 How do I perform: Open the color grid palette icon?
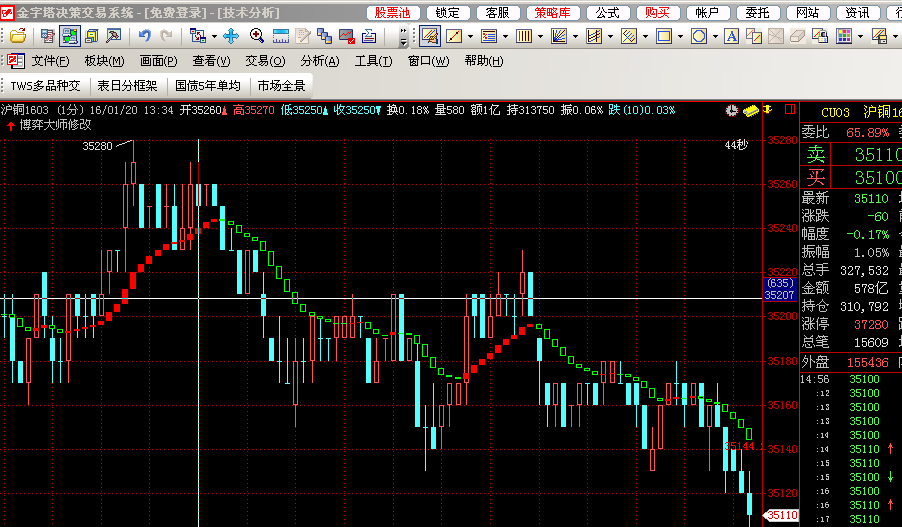click(x=844, y=36)
